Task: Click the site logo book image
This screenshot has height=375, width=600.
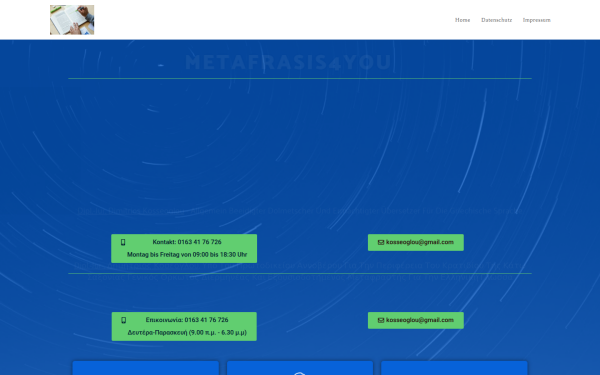Action: tap(72, 20)
